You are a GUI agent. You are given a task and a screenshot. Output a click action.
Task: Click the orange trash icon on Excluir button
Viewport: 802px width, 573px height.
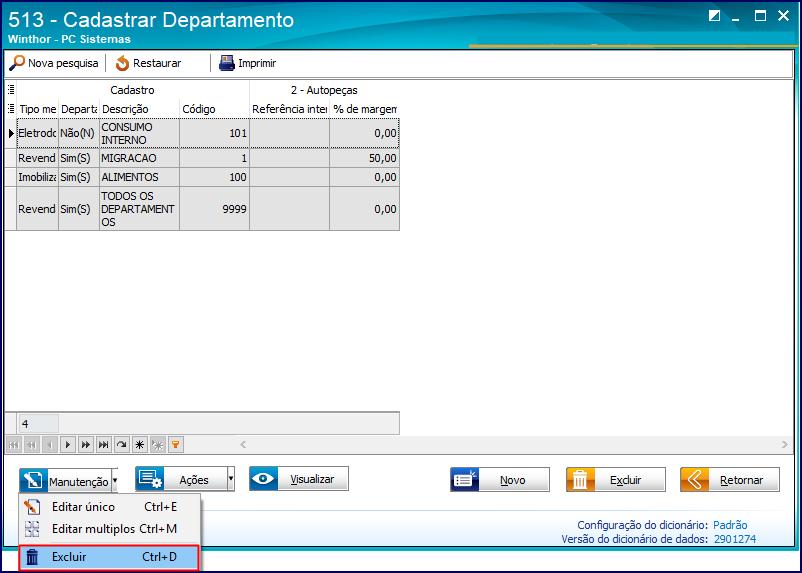(x=581, y=480)
